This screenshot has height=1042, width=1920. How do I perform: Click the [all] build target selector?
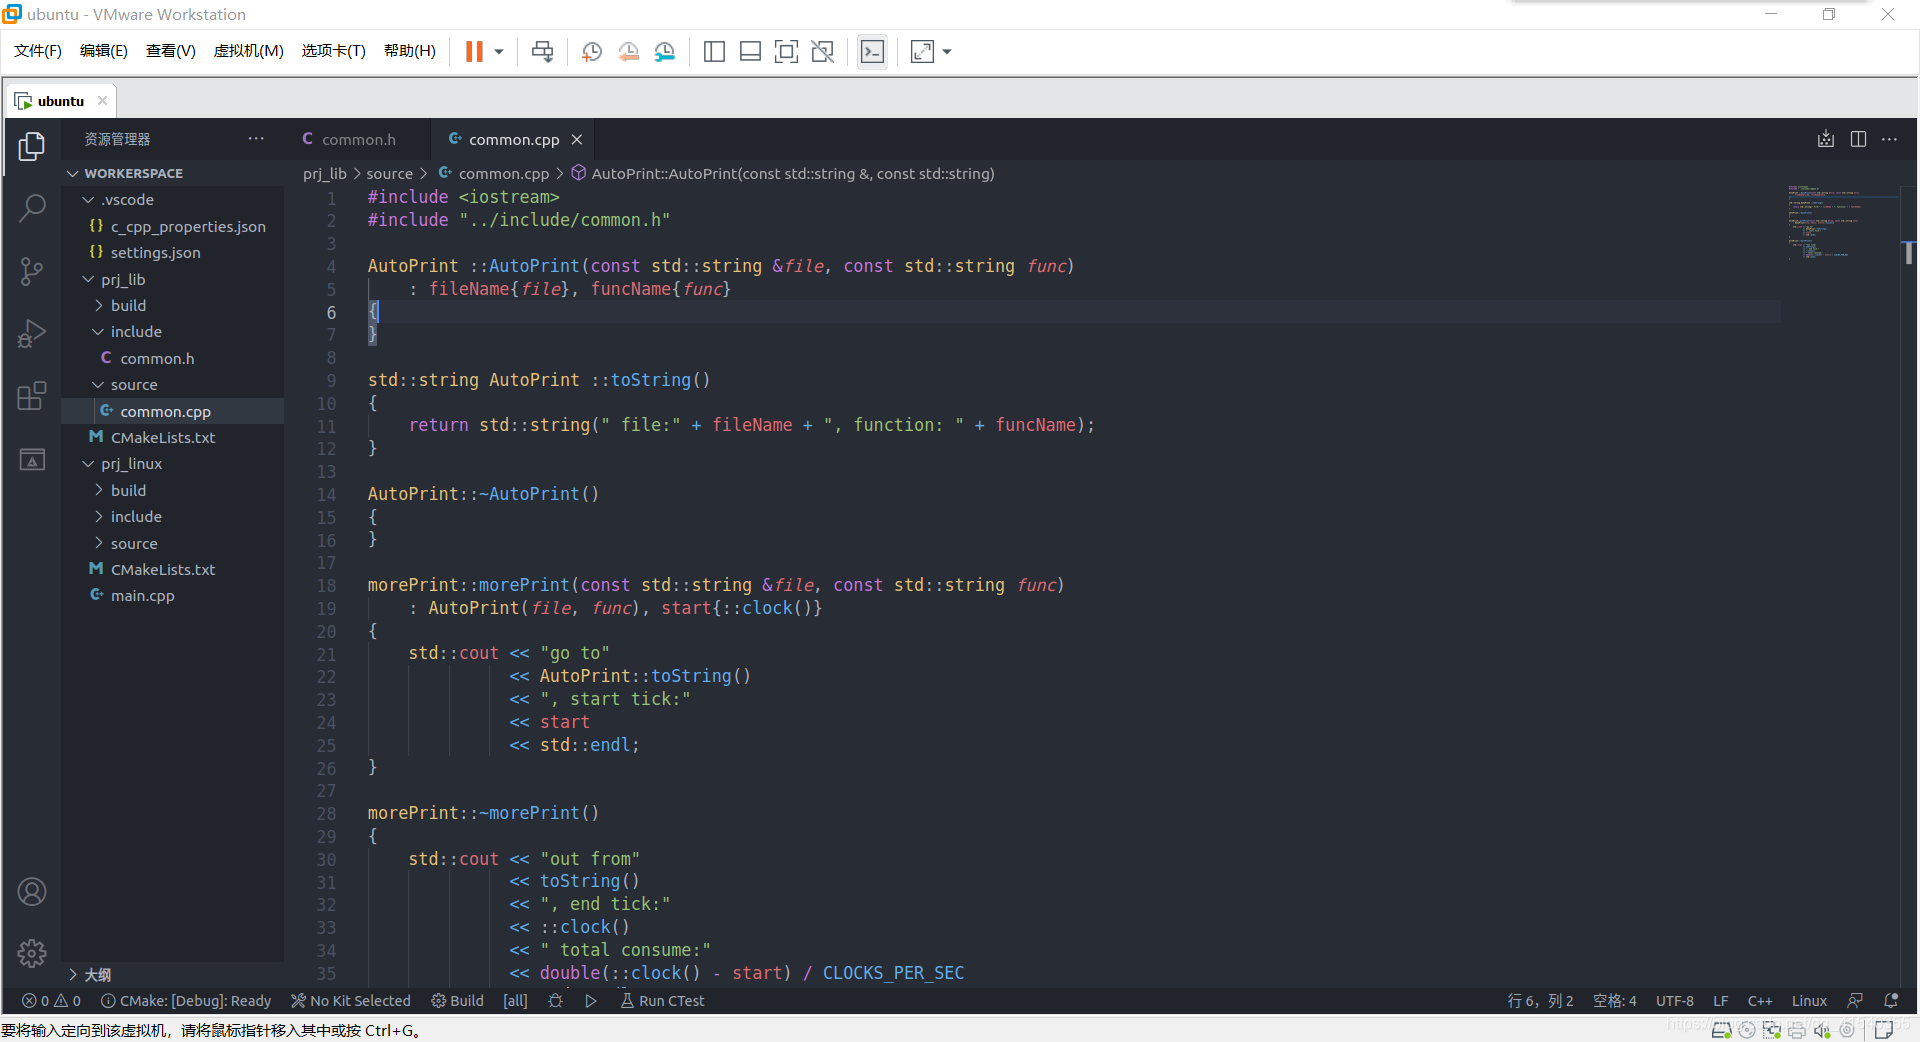click(515, 1001)
